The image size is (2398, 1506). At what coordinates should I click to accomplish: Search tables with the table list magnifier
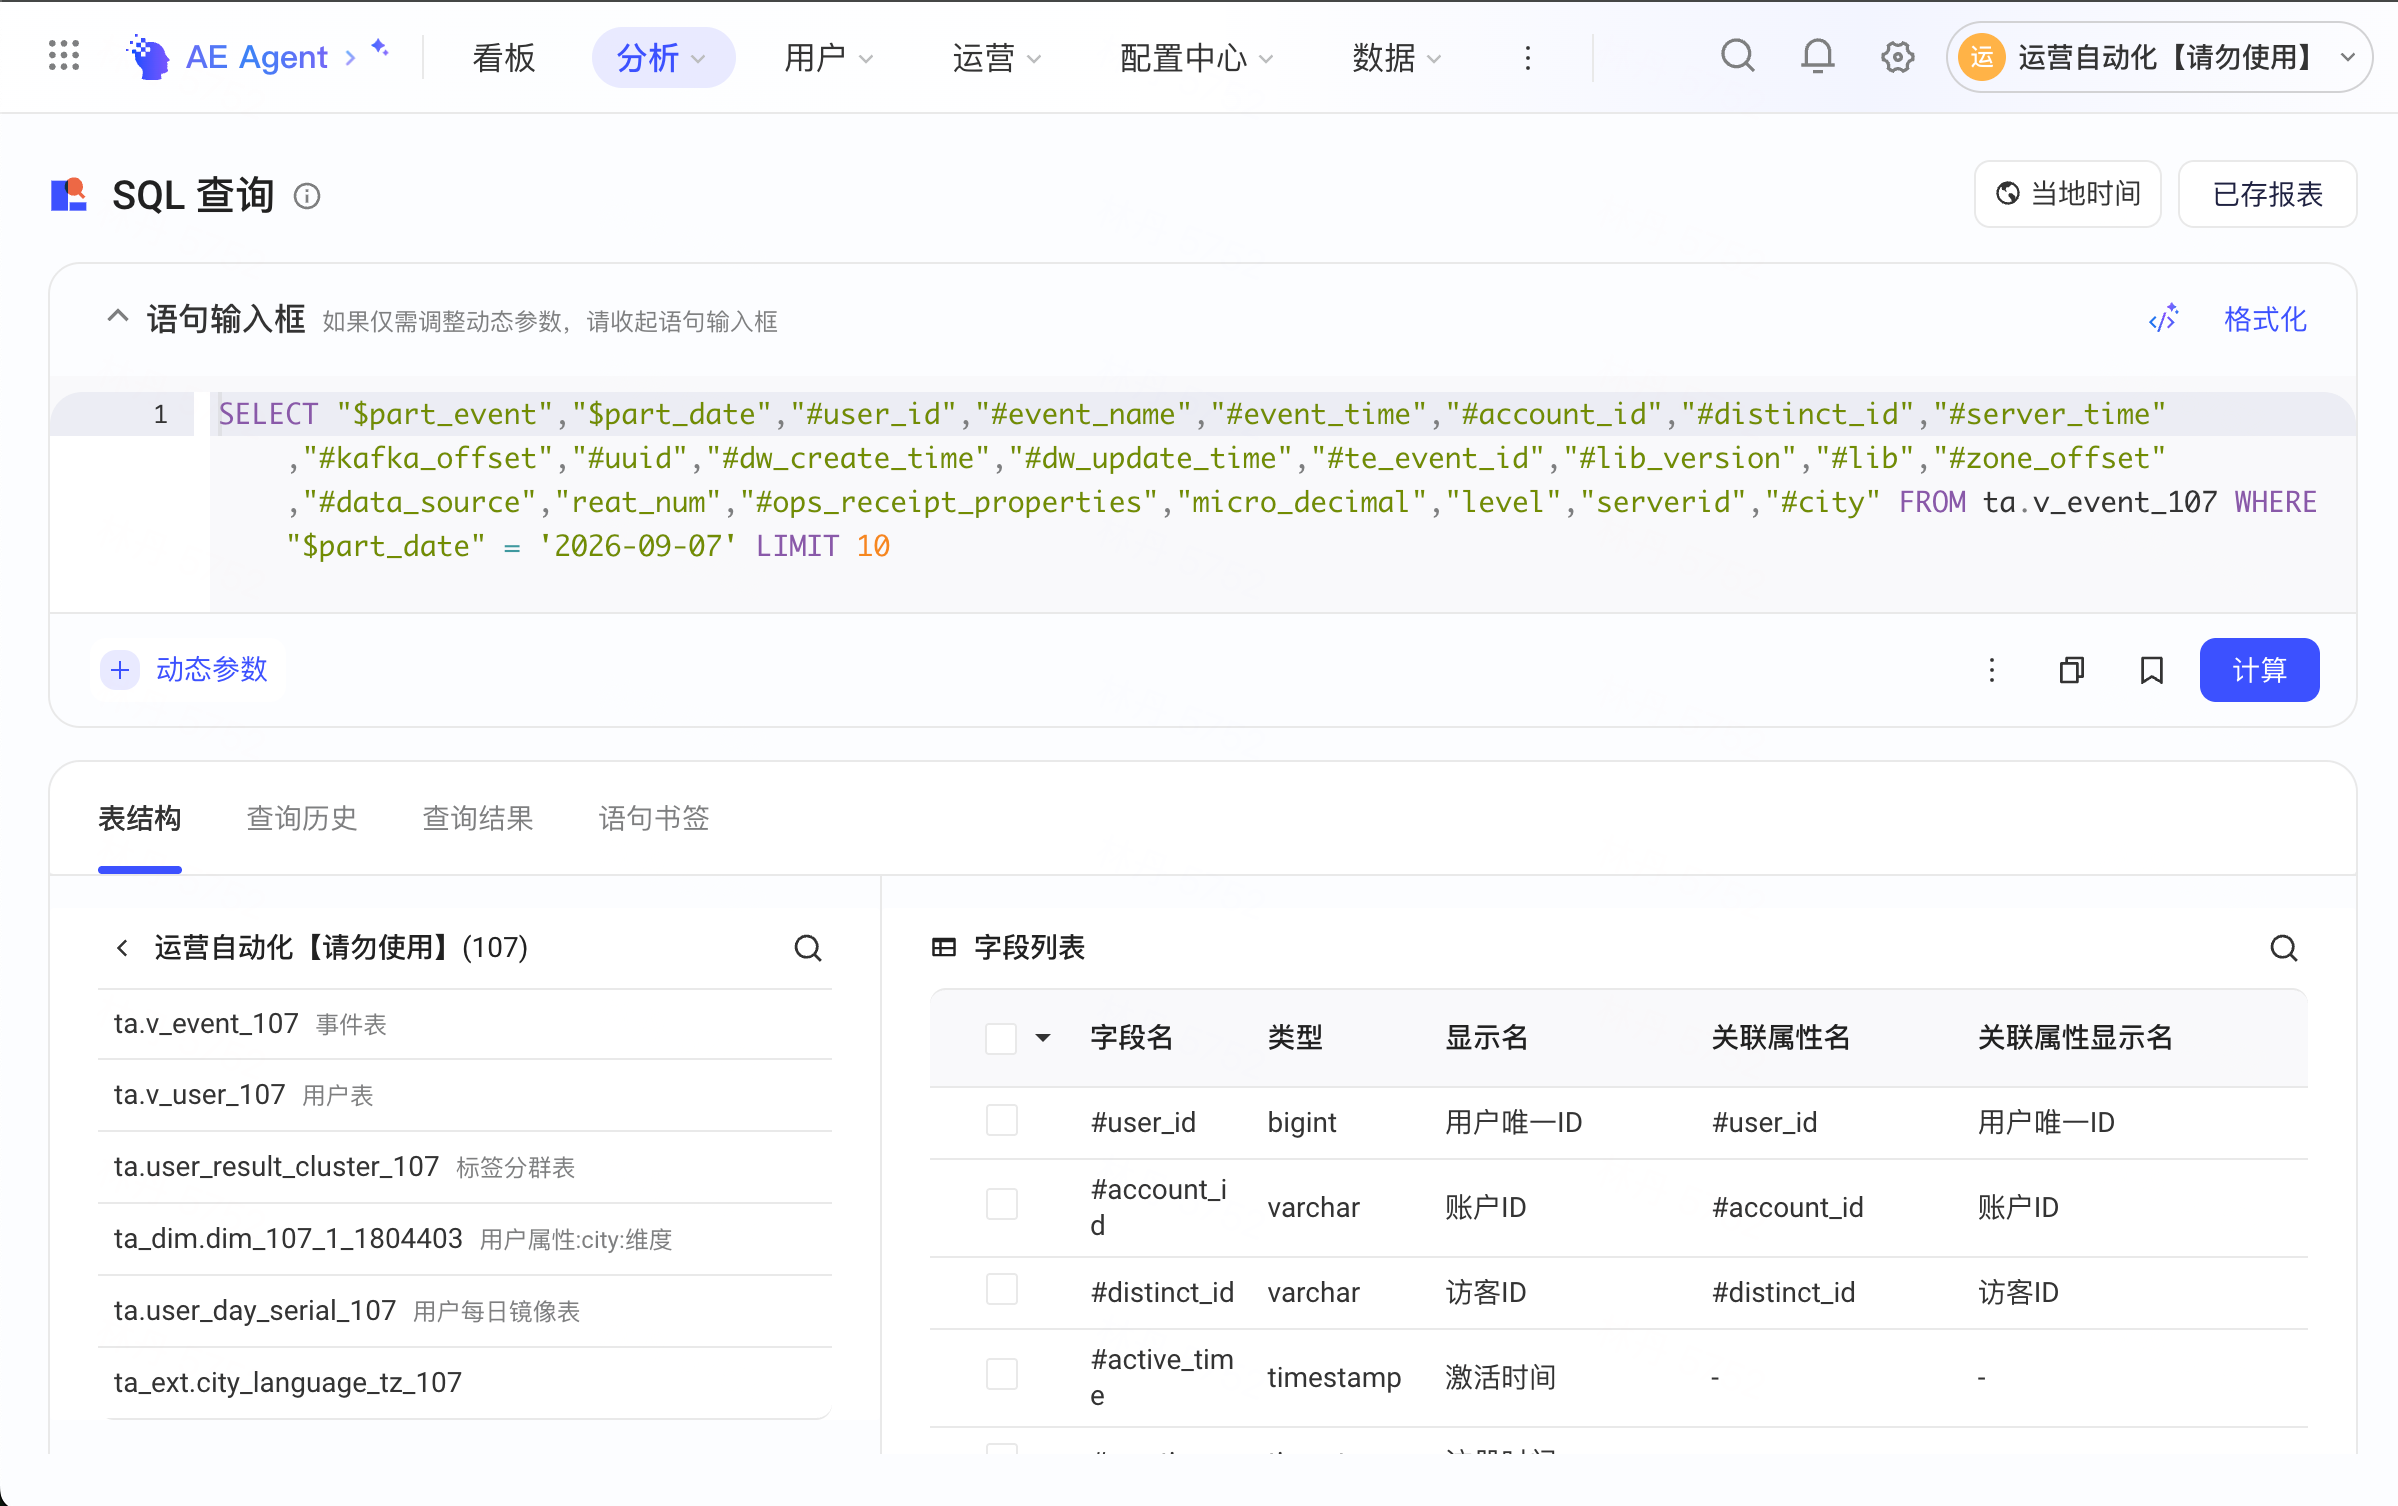coord(808,947)
